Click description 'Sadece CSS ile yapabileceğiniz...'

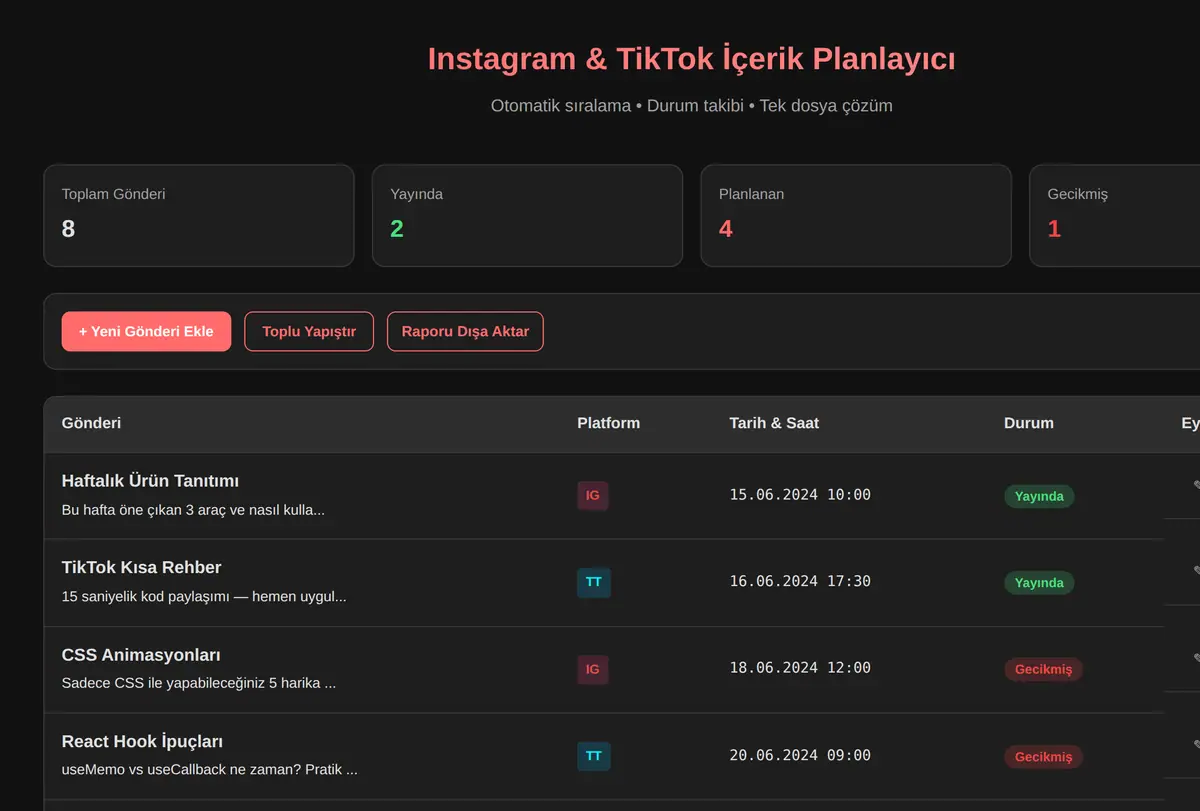[199, 684]
